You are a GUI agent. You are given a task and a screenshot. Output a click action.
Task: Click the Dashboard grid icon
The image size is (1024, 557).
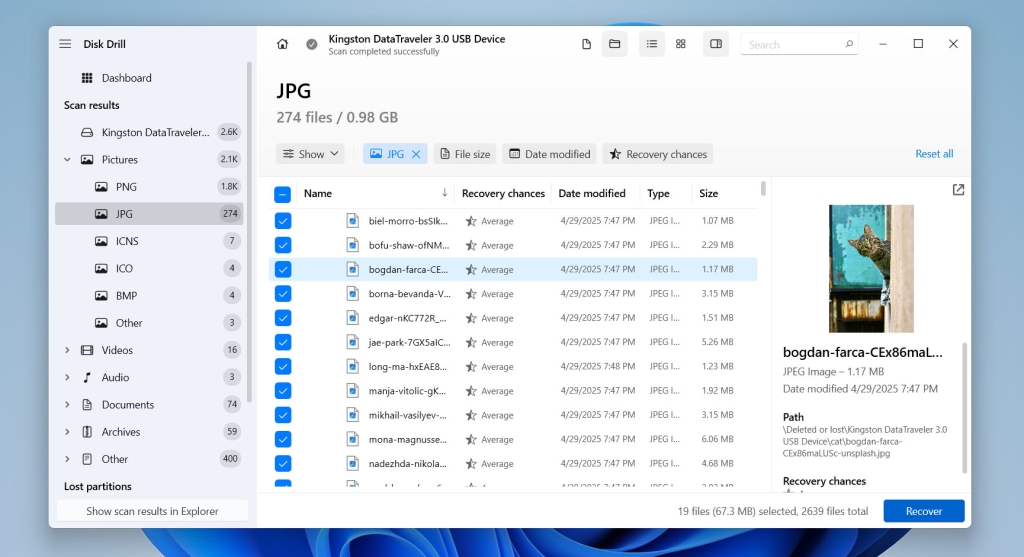point(87,78)
